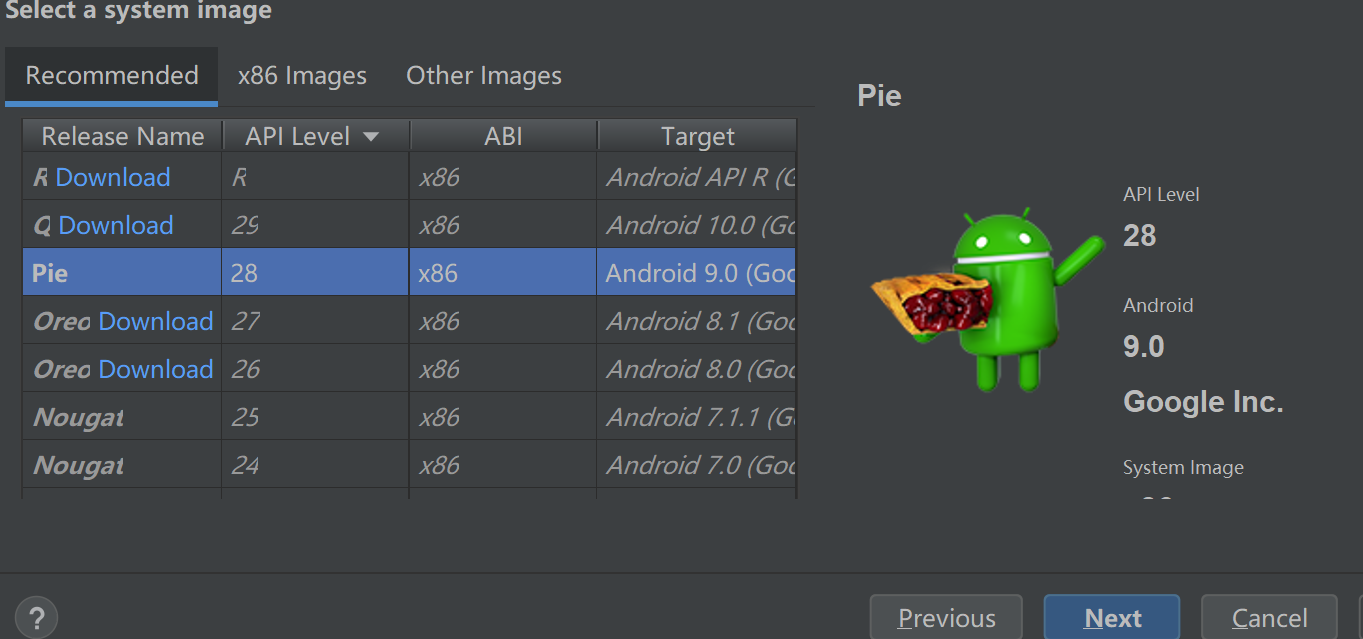Click the help question mark icon
Viewport: 1363px width, 639px height.
click(37, 617)
